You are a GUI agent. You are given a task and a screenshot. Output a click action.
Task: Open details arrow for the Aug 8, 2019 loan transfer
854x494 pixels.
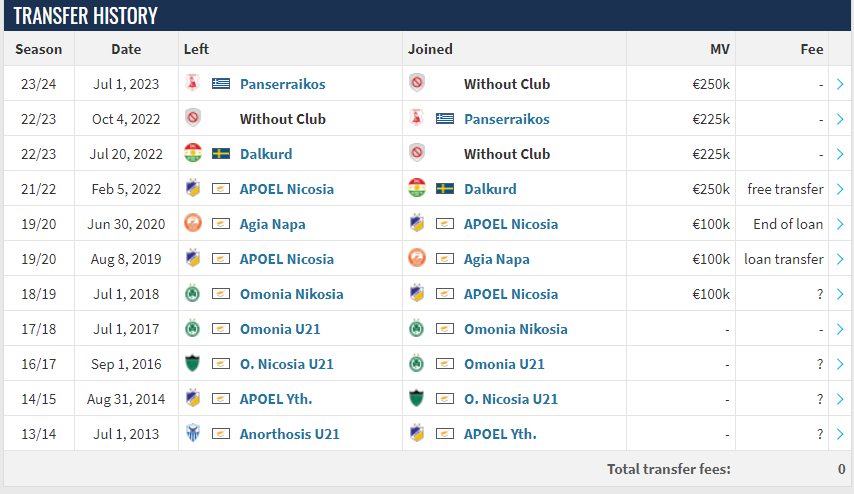[840, 259]
